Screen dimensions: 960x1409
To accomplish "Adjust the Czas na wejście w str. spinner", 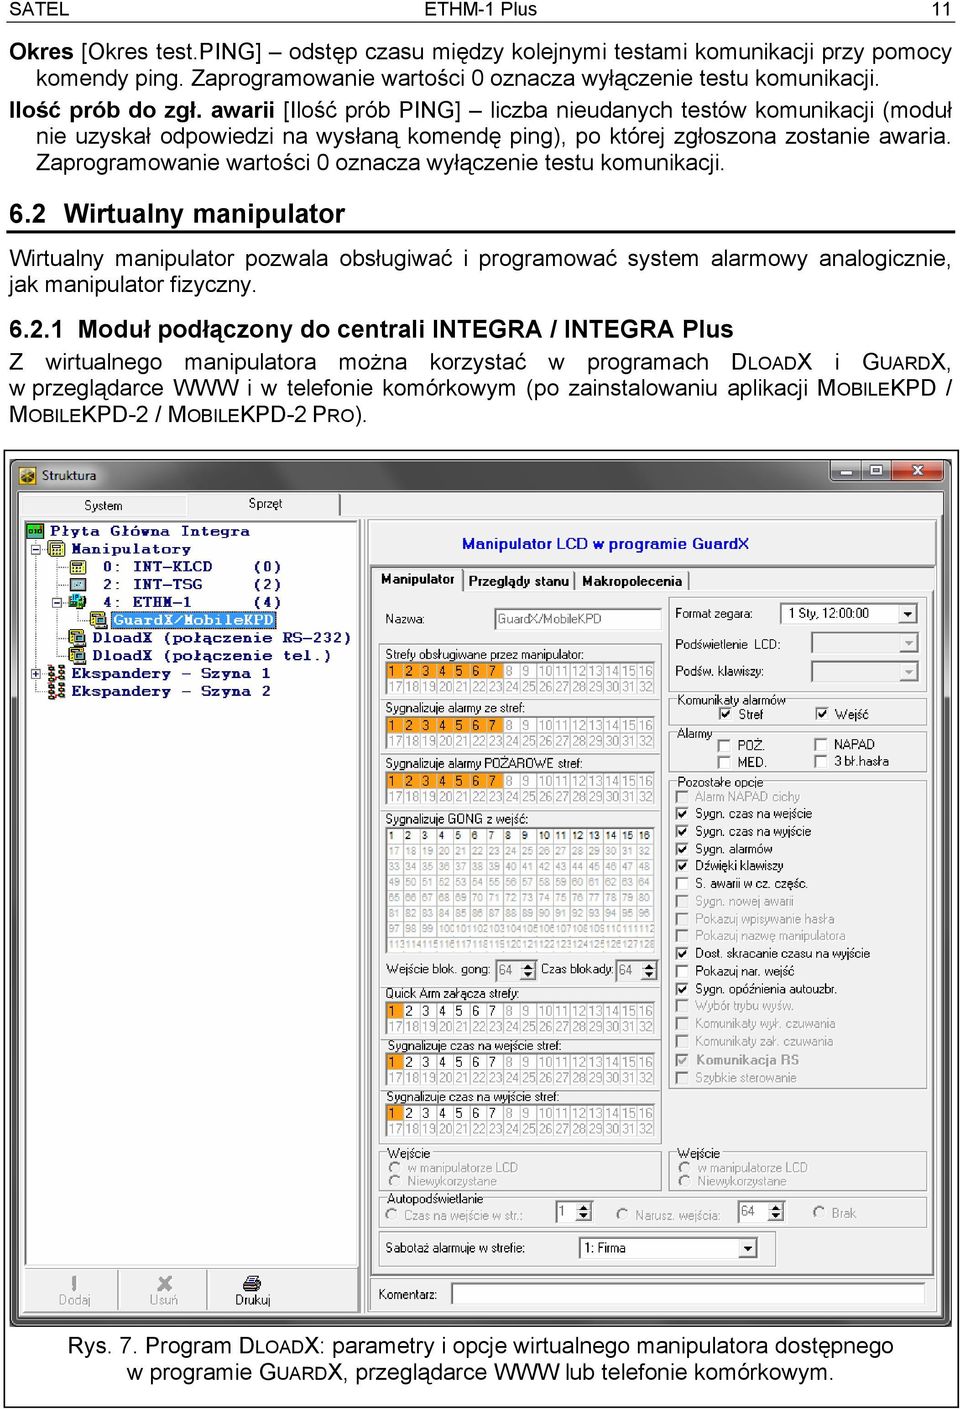I will [584, 1212].
